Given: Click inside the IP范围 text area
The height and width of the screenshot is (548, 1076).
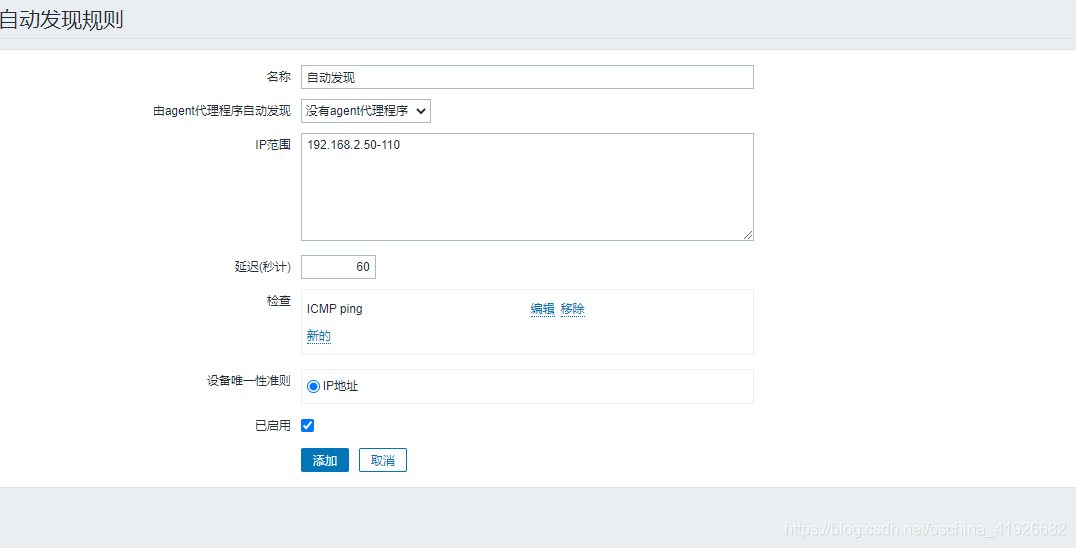Looking at the screenshot, I should click(x=527, y=187).
